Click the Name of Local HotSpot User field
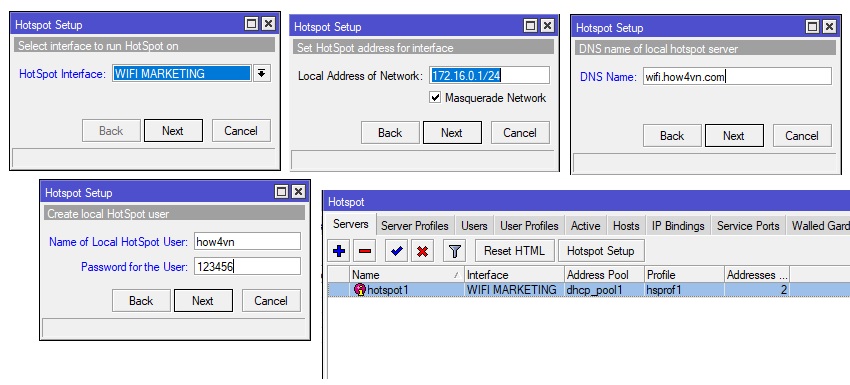Viewport: 850px width, 385px height. click(x=247, y=241)
